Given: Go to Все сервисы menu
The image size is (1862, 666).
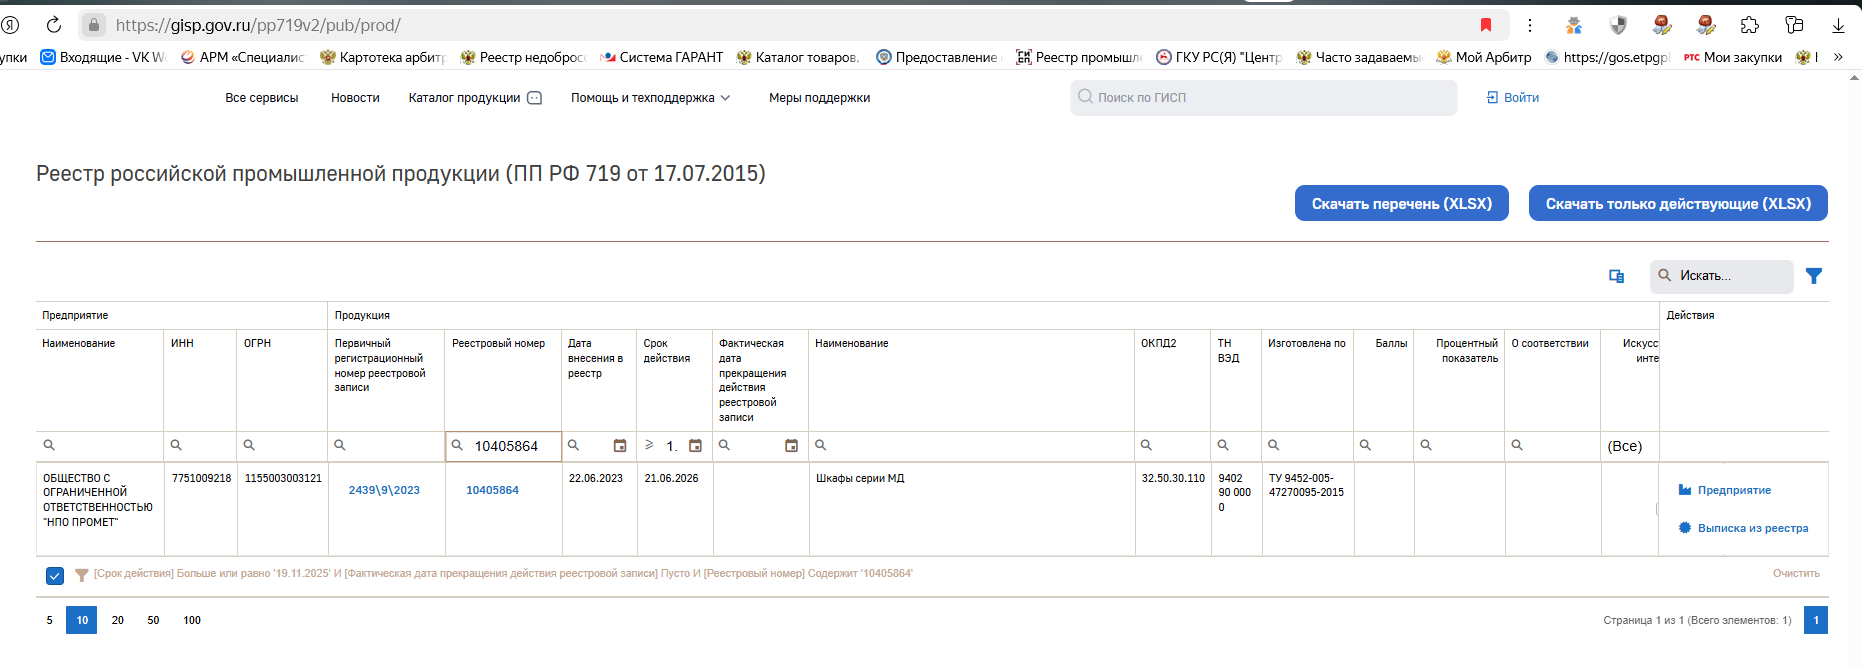Looking at the screenshot, I should pos(262,98).
